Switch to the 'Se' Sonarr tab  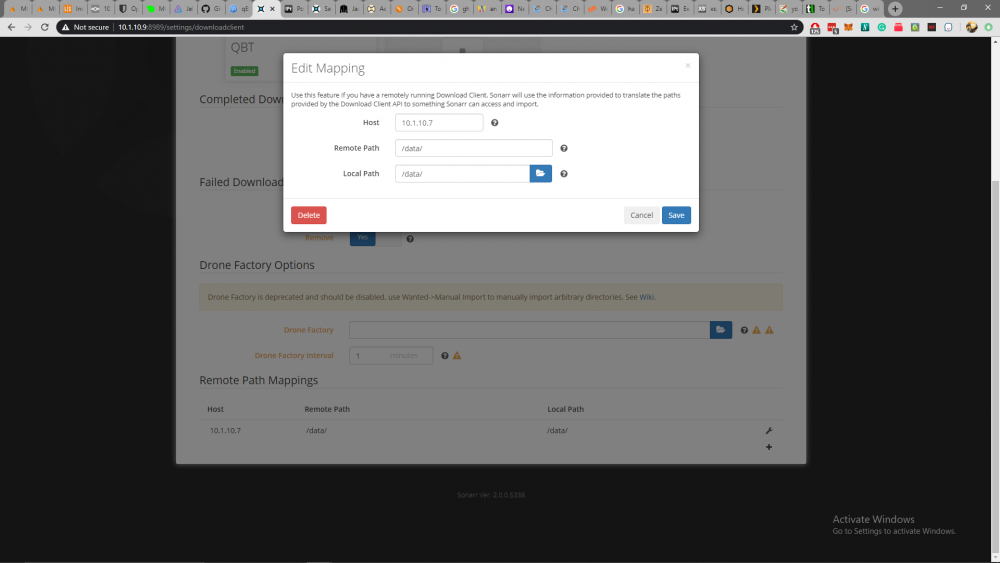[321, 9]
